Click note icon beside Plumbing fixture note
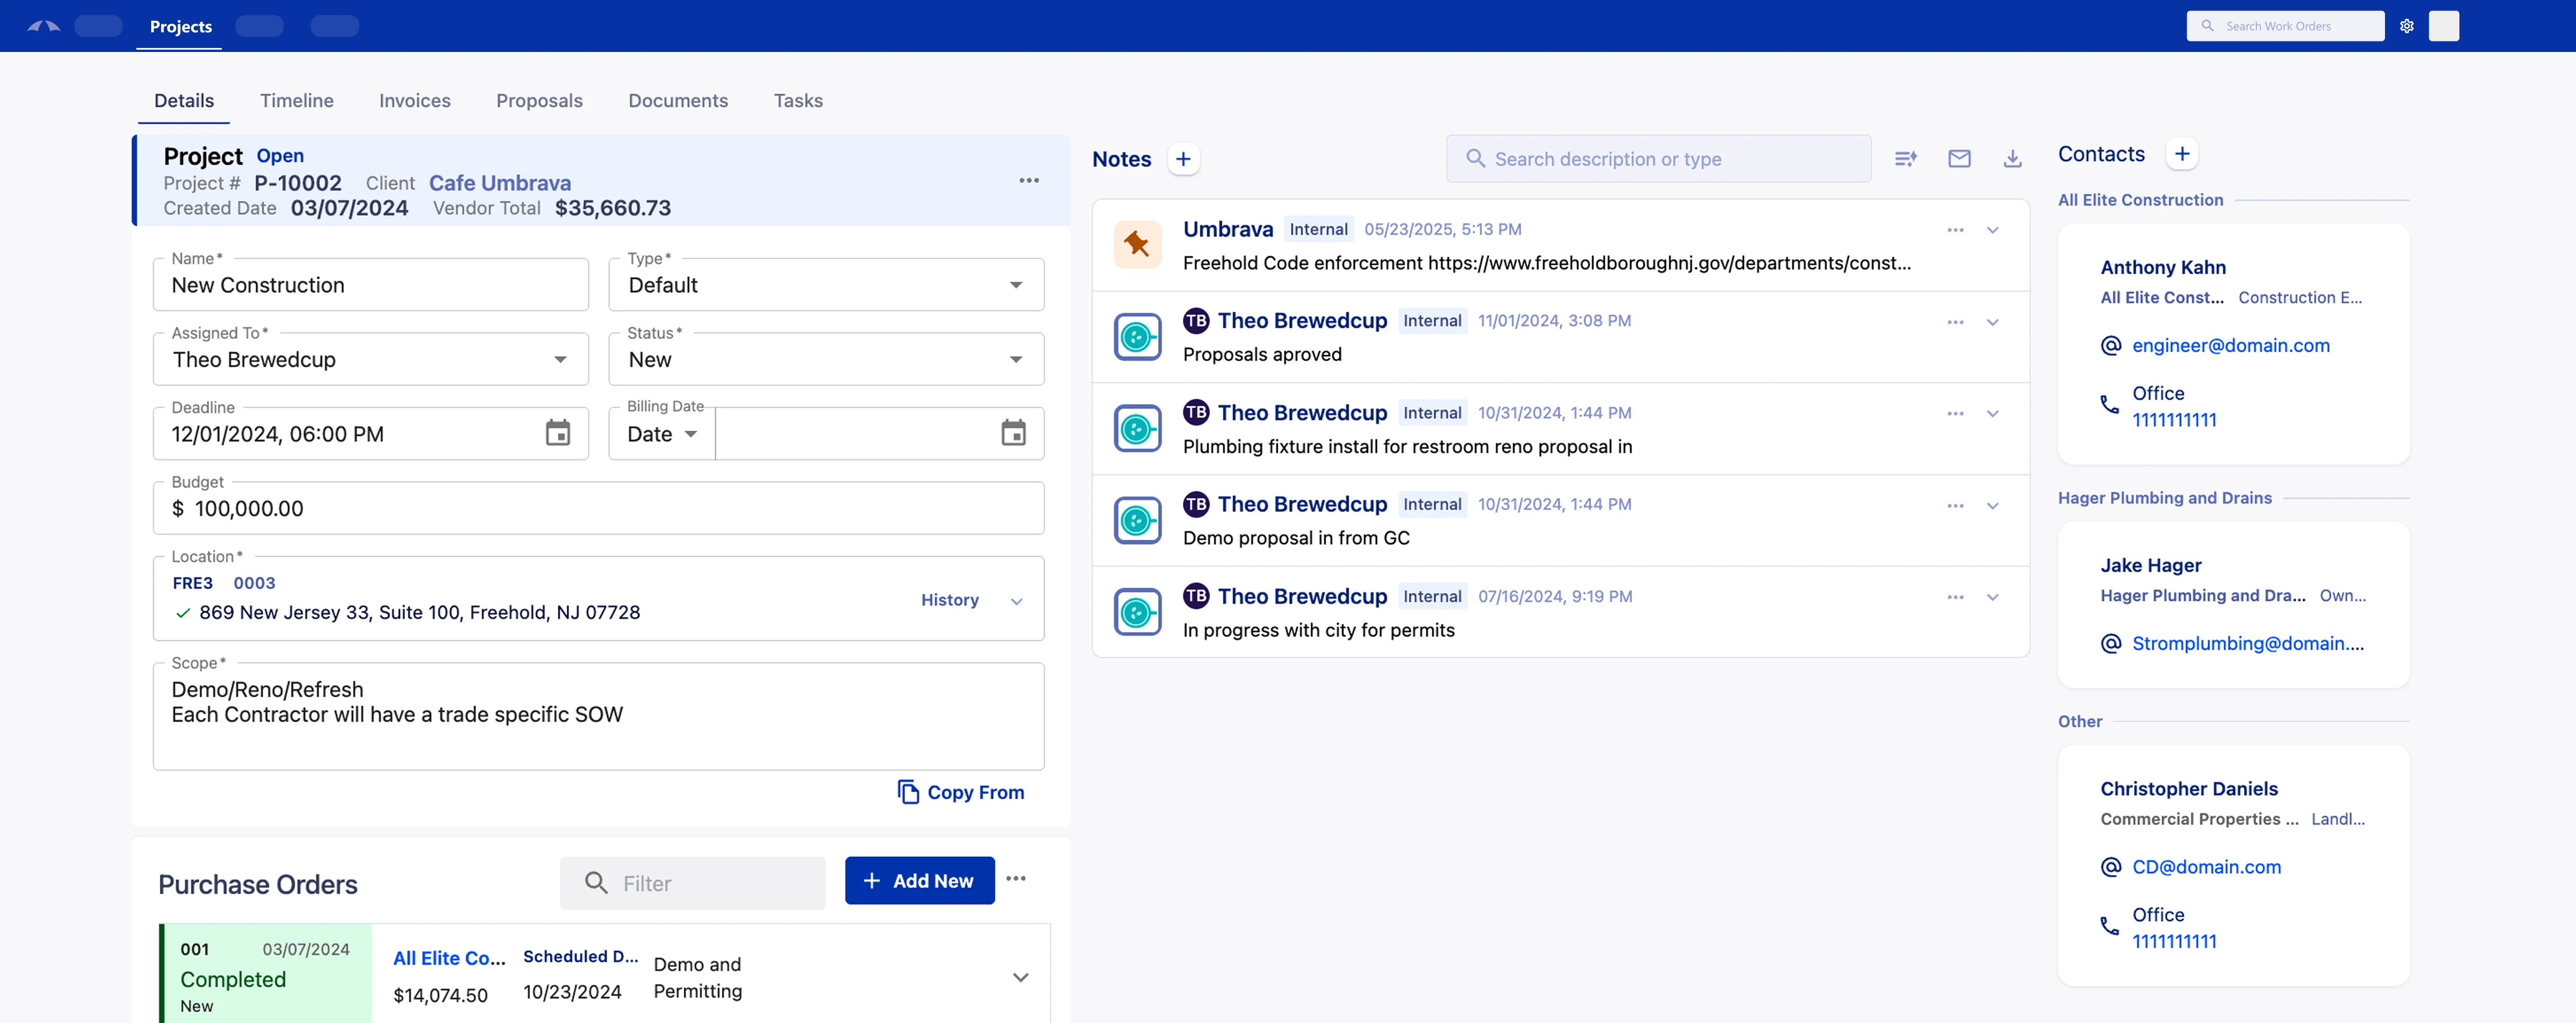Image resolution: width=2576 pixels, height=1023 pixels. point(1137,428)
